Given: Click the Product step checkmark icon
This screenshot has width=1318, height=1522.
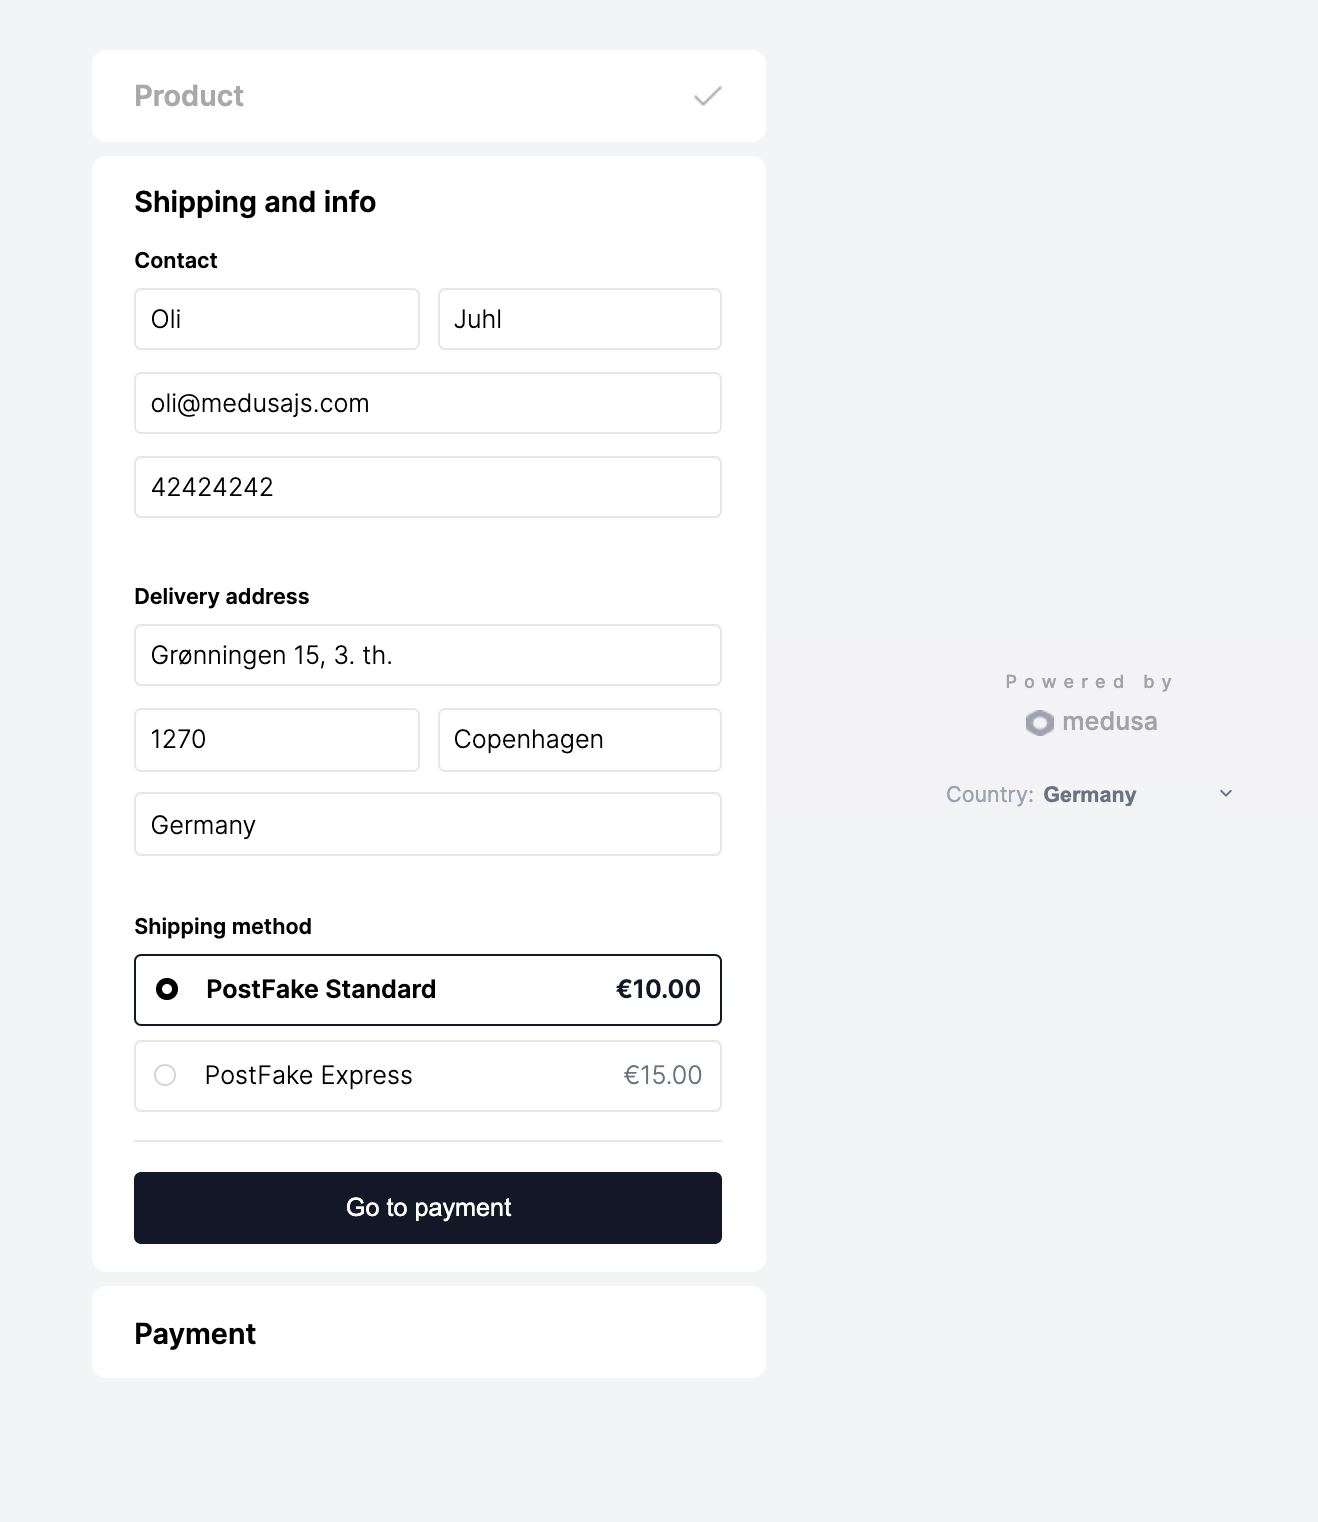Looking at the screenshot, I should coord(708,96).
